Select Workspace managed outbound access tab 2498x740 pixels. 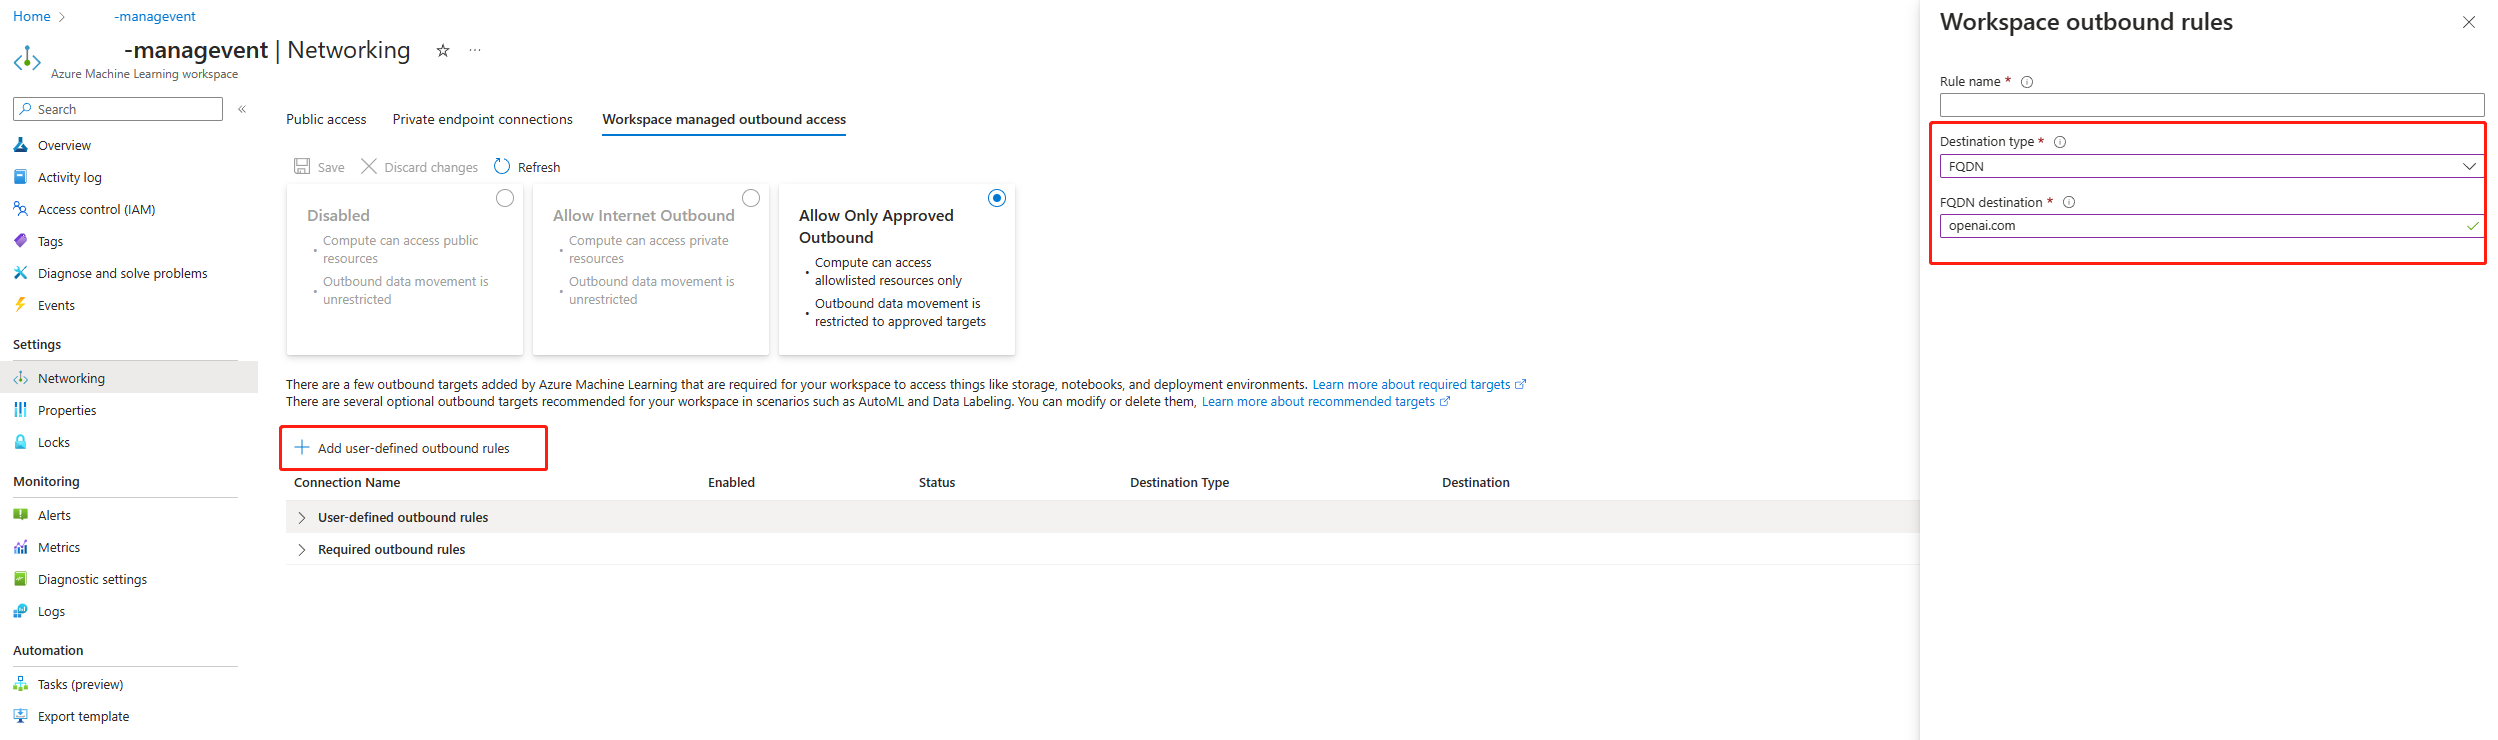pos(724,119)
